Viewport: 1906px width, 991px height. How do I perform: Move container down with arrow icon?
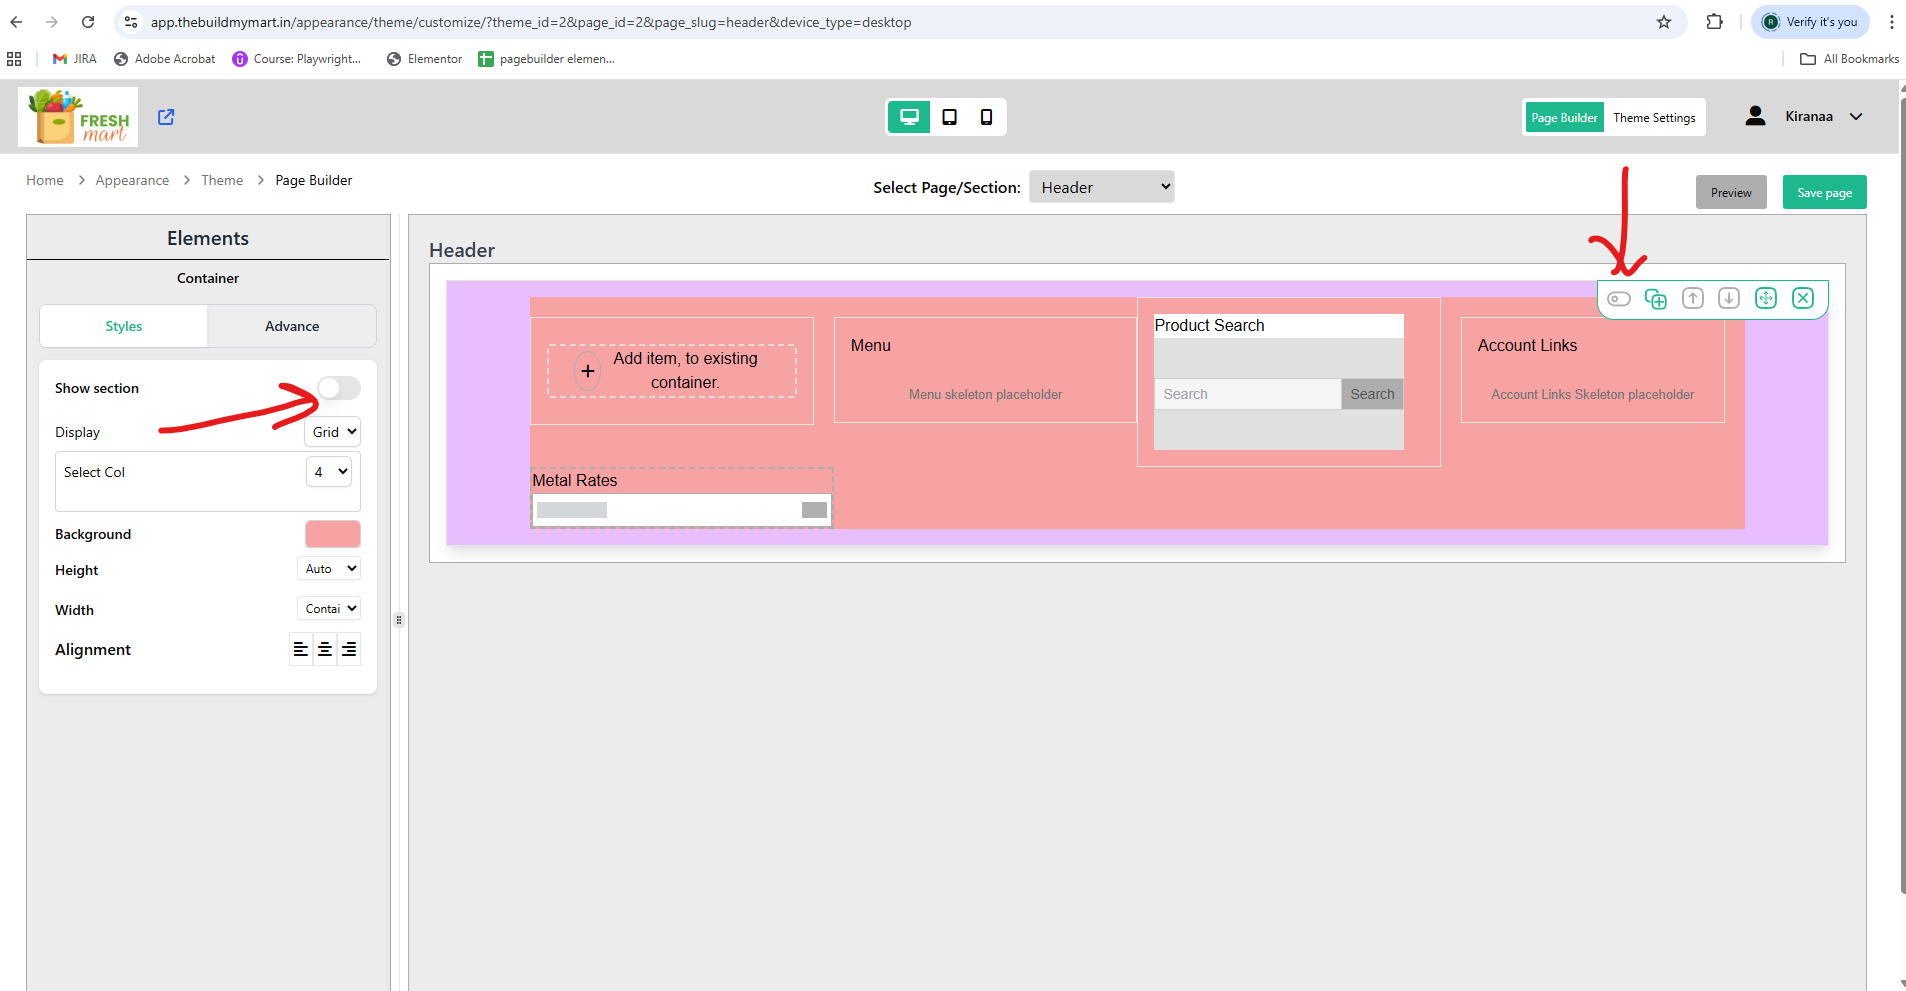pyautogui.click(x=1729, y=298)
